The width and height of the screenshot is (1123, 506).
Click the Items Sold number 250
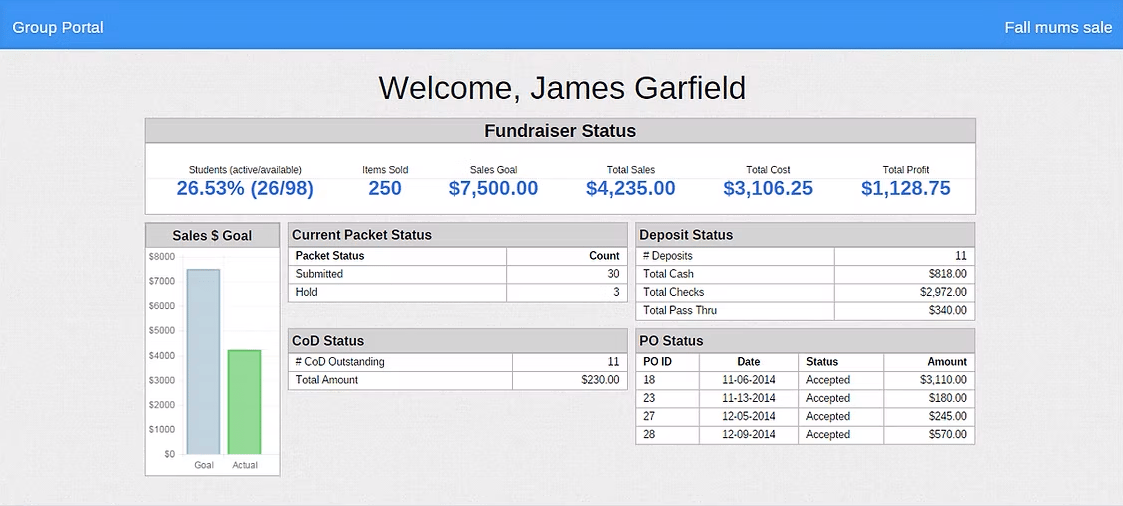[x=385, y=188]
